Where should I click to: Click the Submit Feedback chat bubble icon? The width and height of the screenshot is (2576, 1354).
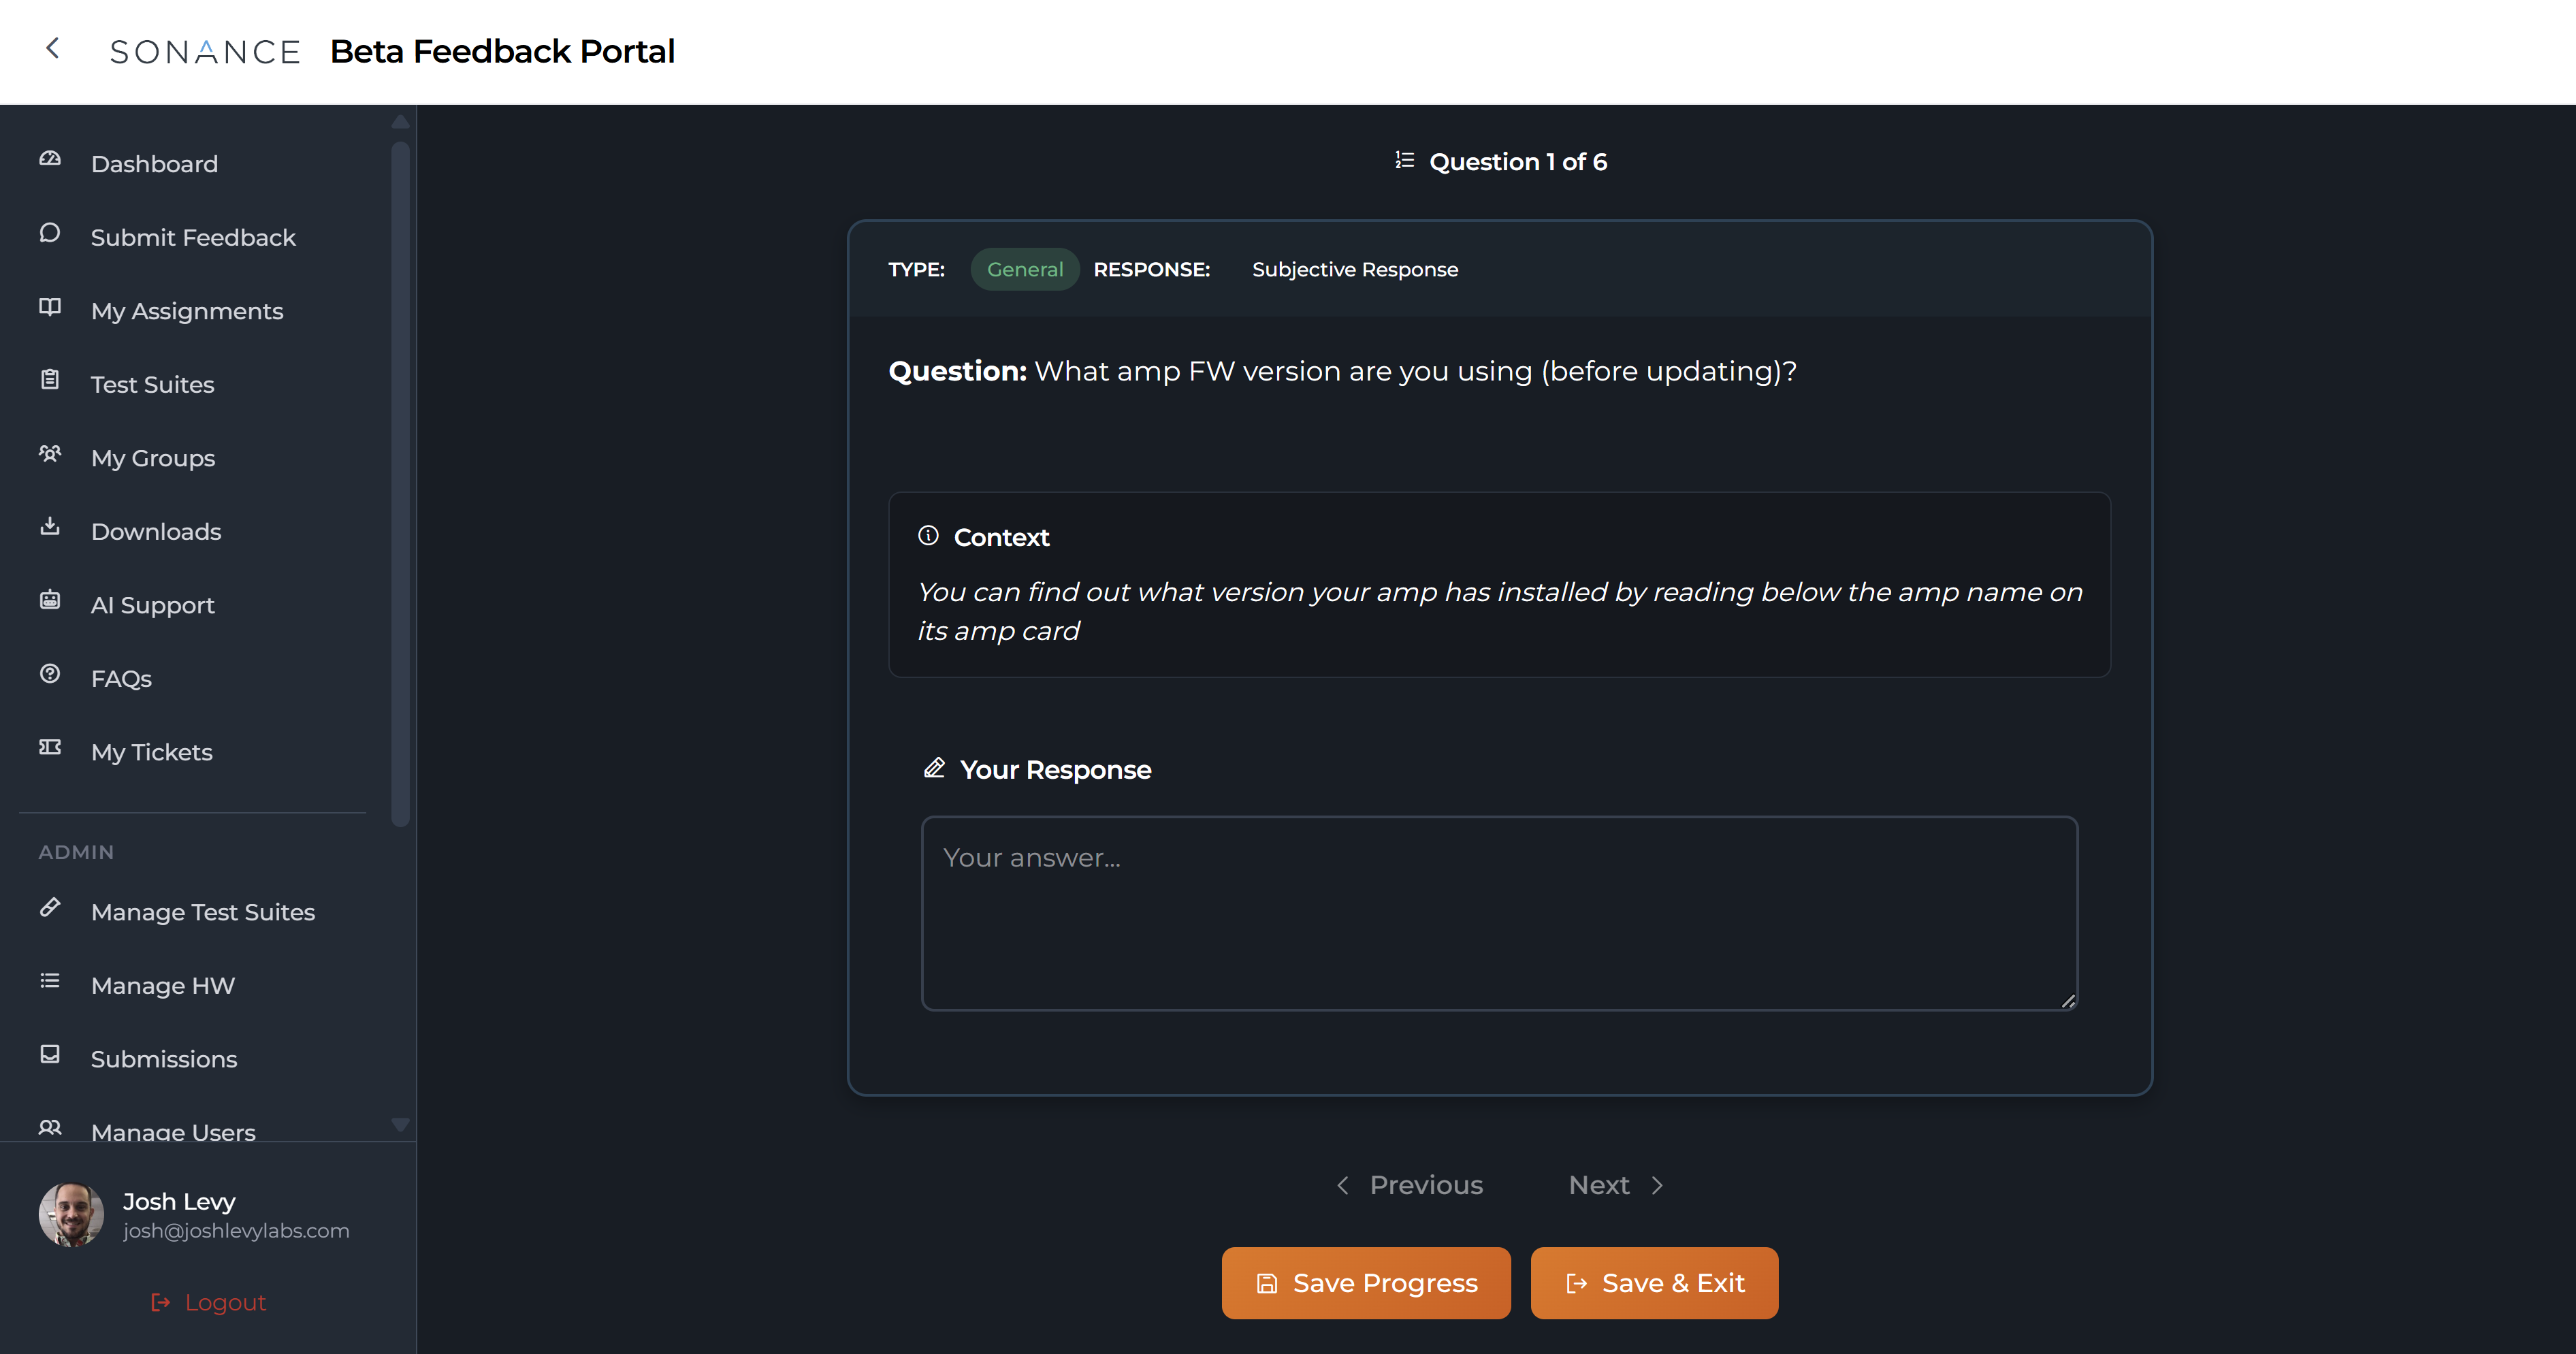tap(50, 233)
